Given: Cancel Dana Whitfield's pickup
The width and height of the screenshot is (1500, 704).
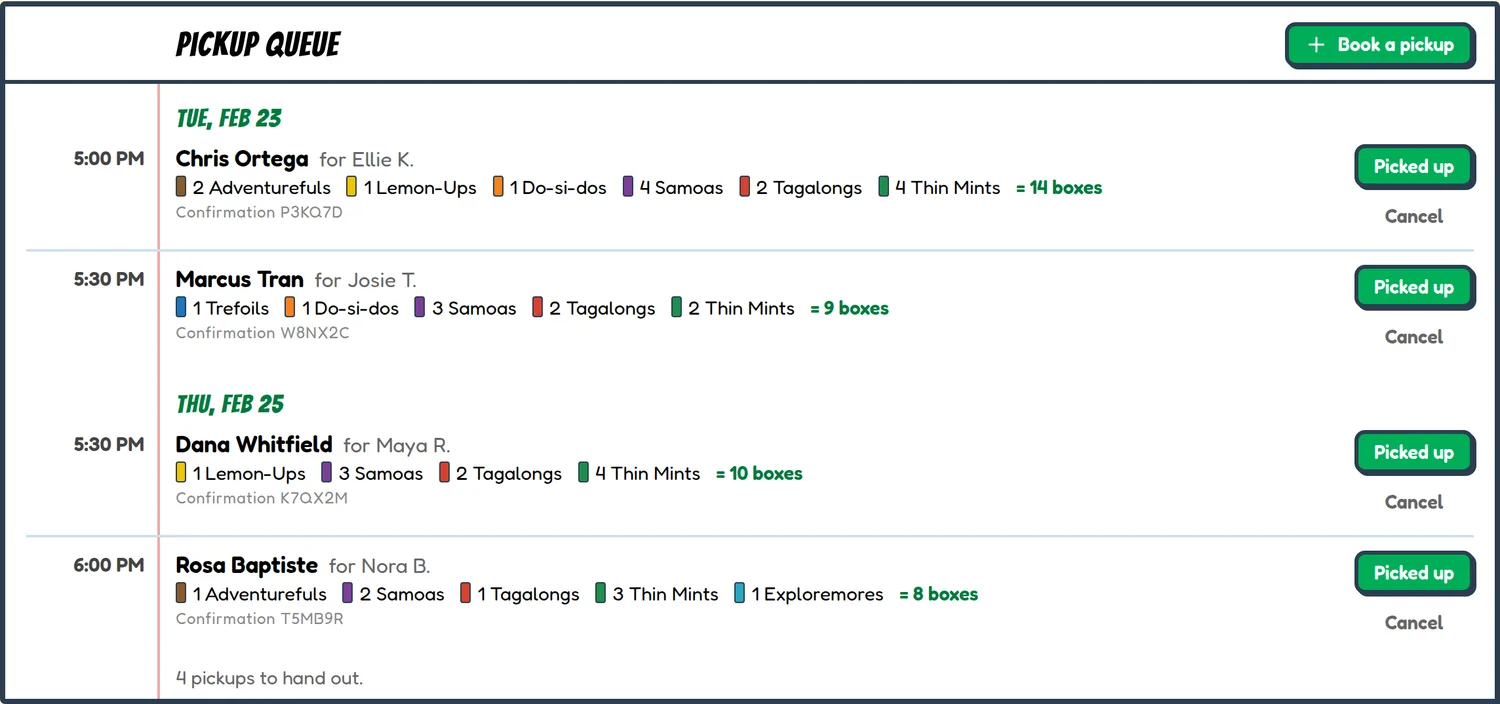Looking at the screenshot, I should [1414, 502].
